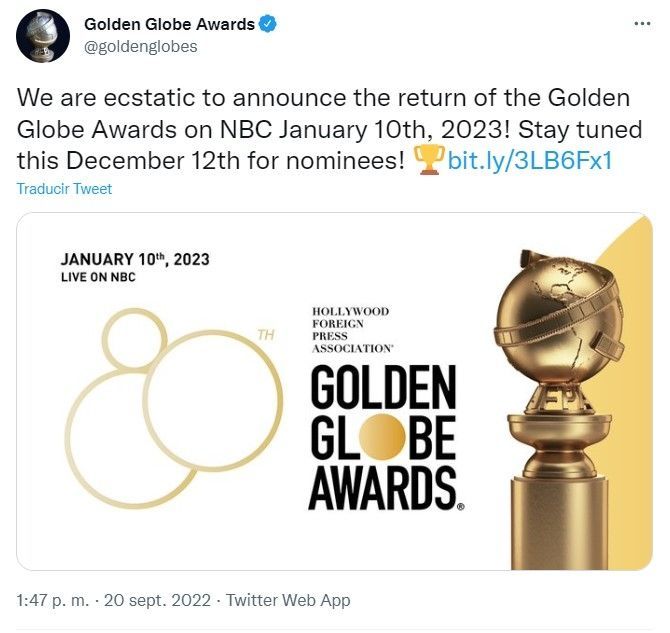Click the JANUARY 10th, 2023 heading in image

[x=135, y=259]
